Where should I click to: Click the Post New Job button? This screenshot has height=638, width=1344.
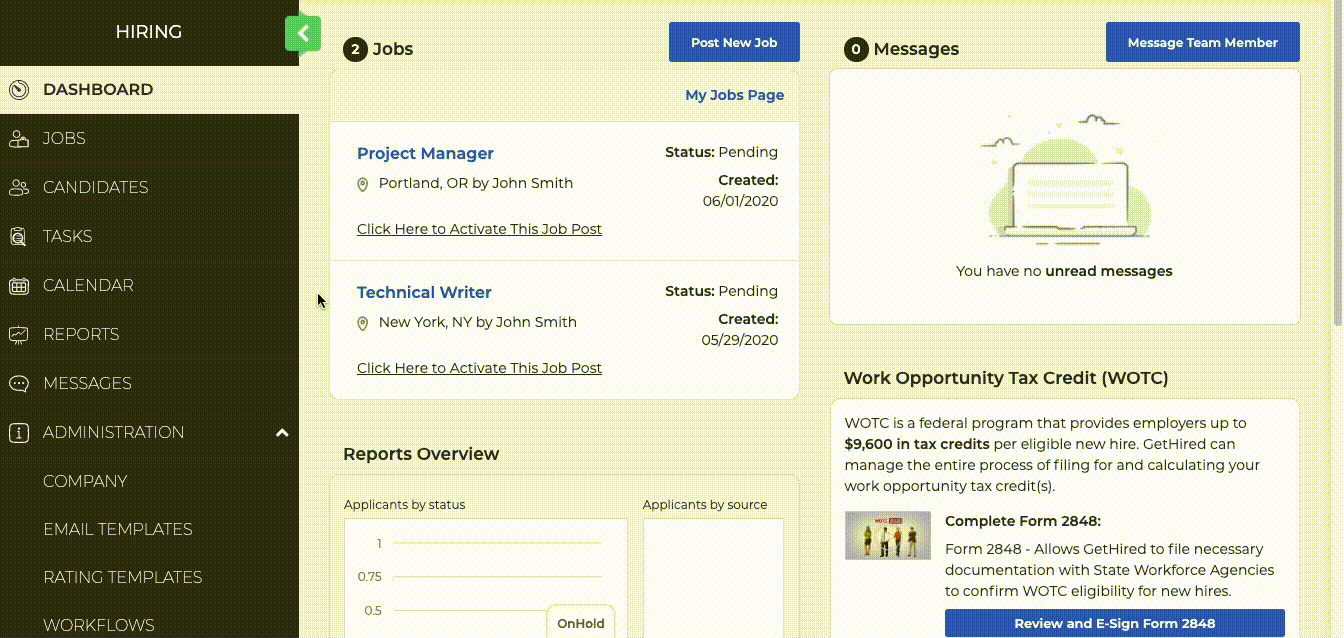pyautogui.click(x=734, y=42)
